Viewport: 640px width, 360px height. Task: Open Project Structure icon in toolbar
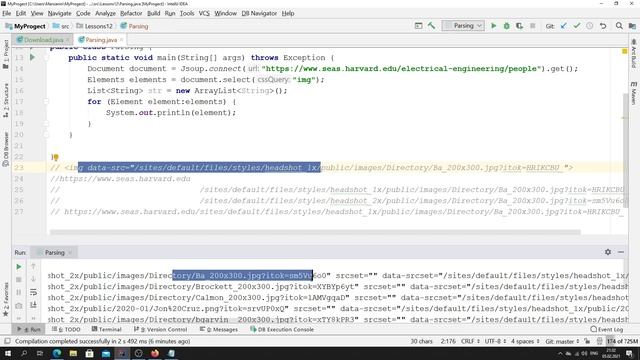[x=632, y=26]
